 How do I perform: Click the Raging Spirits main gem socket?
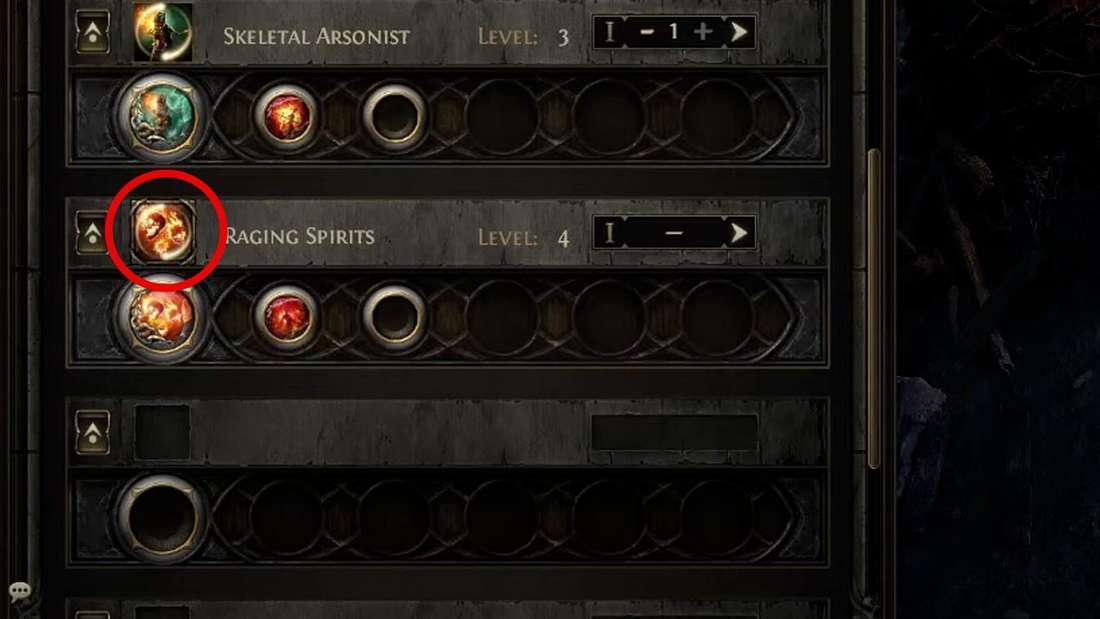(x=163, y=316)
